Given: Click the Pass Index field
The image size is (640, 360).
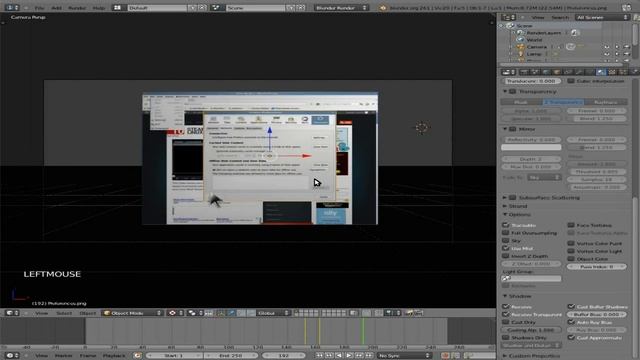Looking at the screenshot, I should [597, 267].
